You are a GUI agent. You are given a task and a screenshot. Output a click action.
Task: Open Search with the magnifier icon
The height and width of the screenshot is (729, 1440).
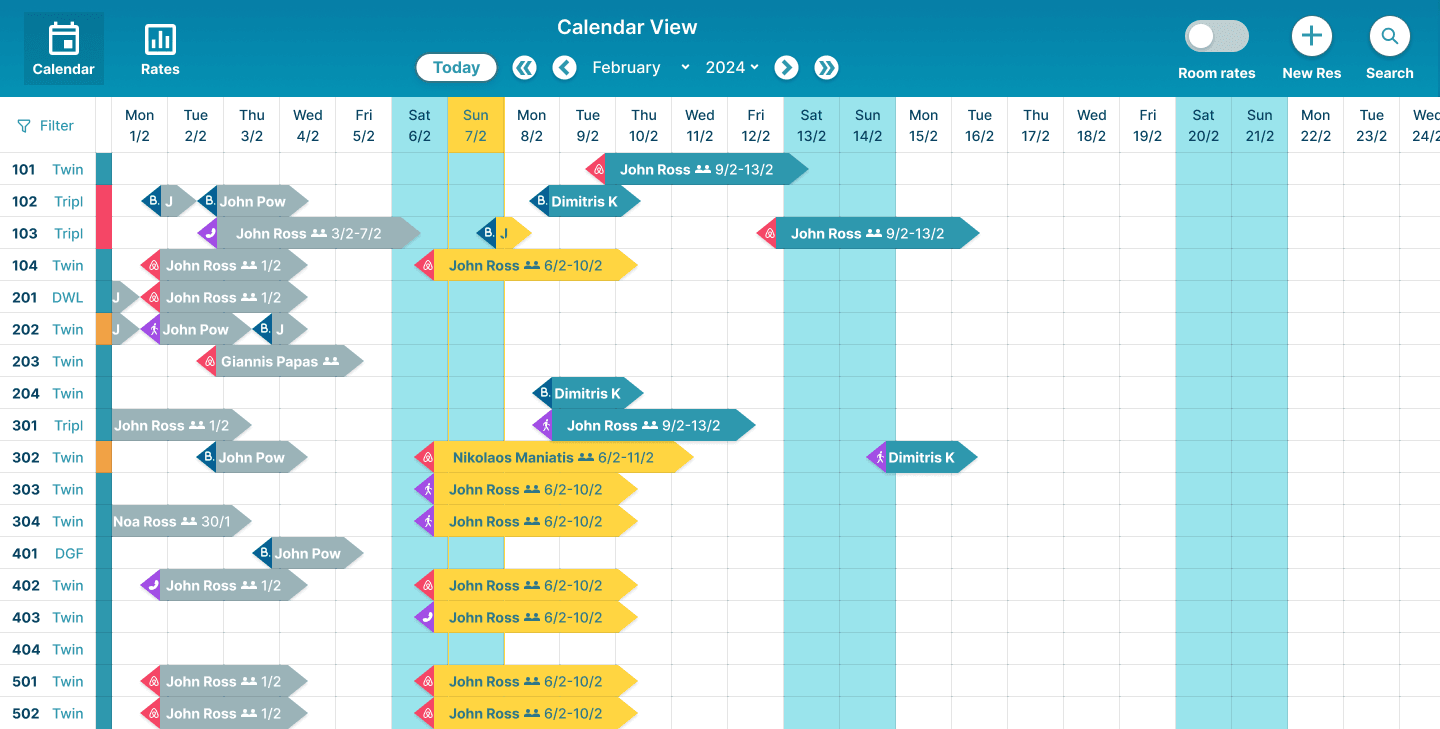click(1390, 37)
